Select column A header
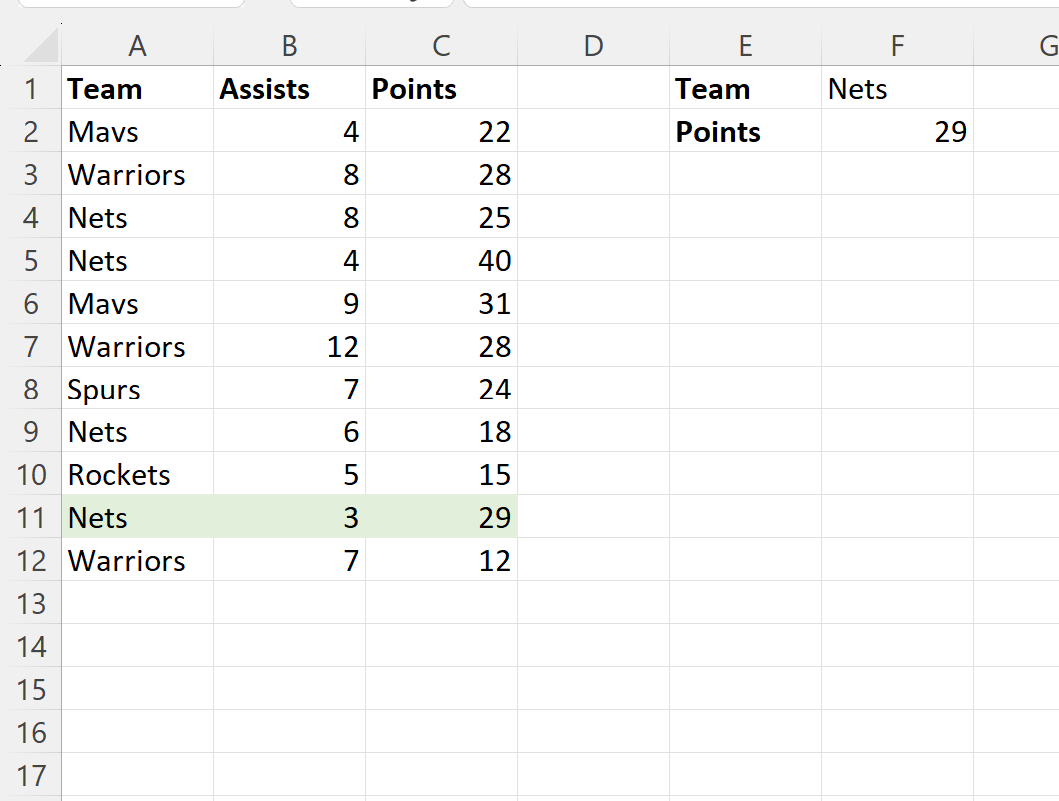 coord(137,46)
